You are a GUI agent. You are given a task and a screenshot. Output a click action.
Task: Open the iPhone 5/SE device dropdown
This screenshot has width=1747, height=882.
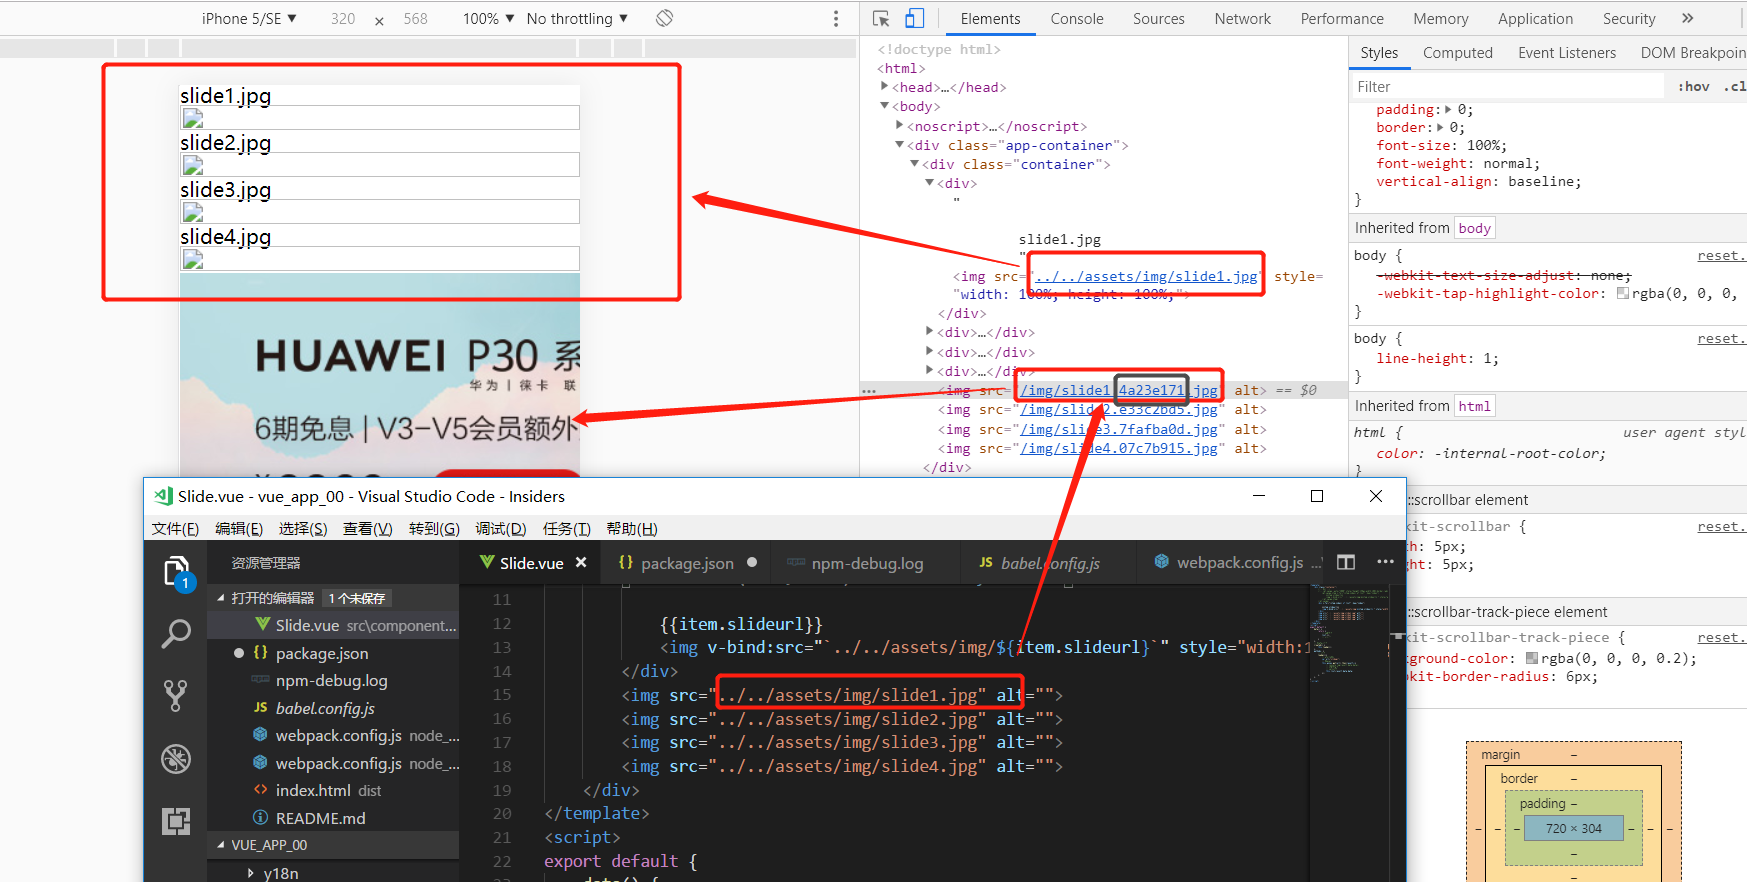[x=249, y=18]
